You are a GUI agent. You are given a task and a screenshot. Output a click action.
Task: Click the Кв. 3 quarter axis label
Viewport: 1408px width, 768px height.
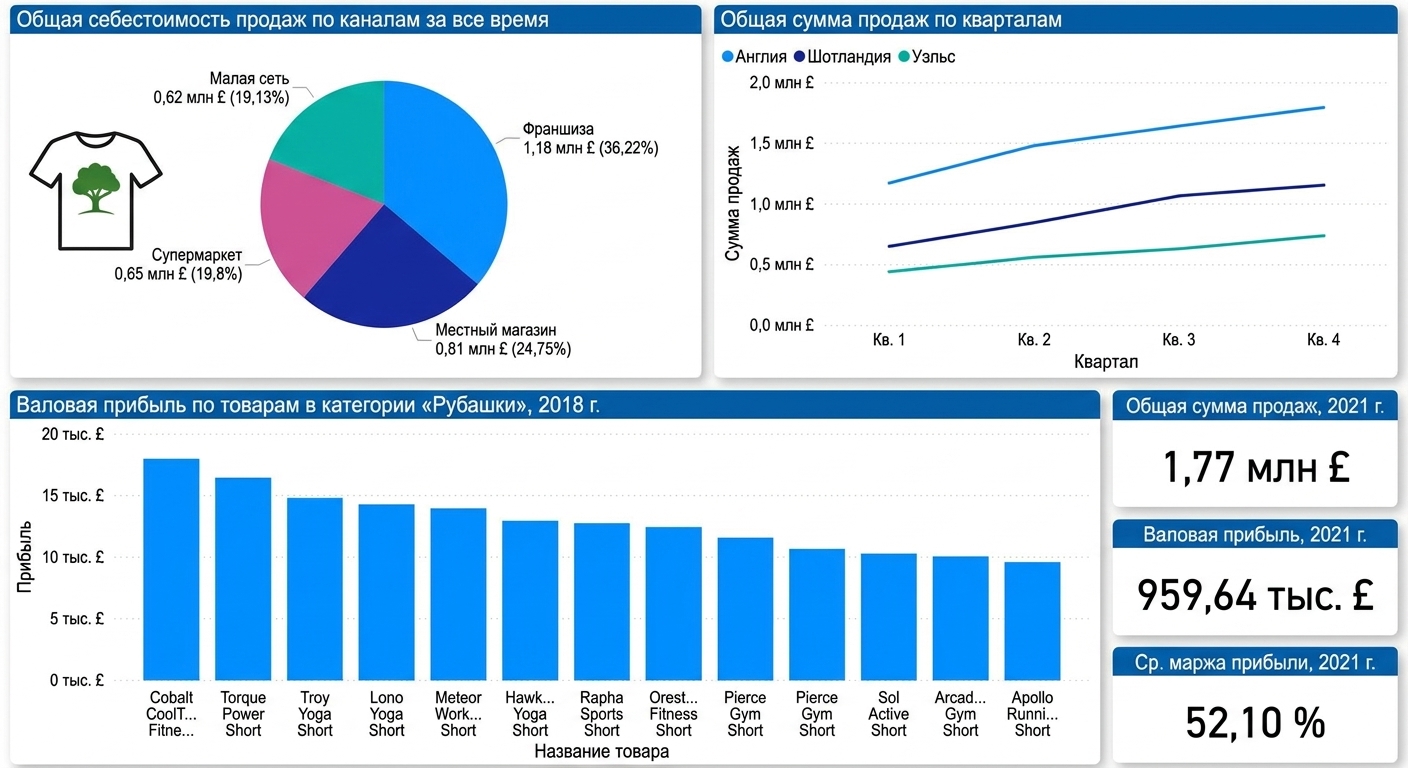(1179, 340)
